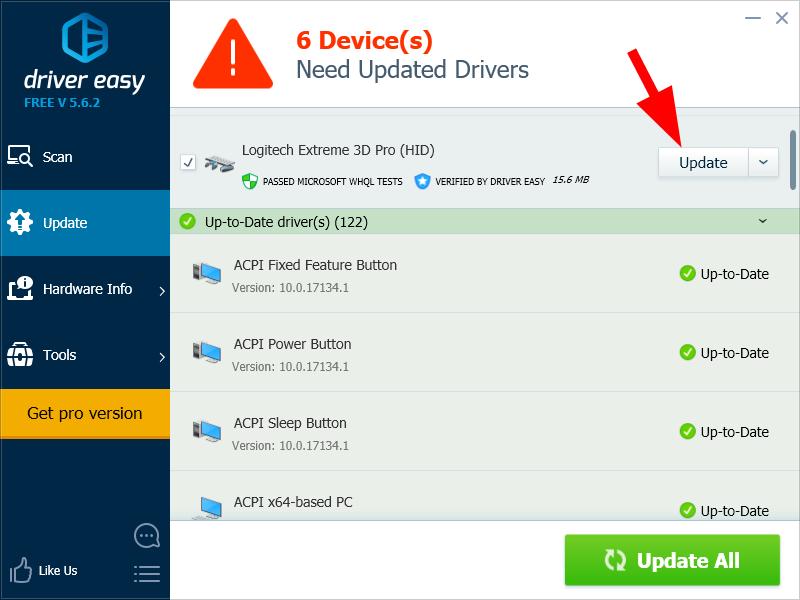Click VERIFIED BY DRIVER EASY text

pyautogui.click(x=490, y=182)
